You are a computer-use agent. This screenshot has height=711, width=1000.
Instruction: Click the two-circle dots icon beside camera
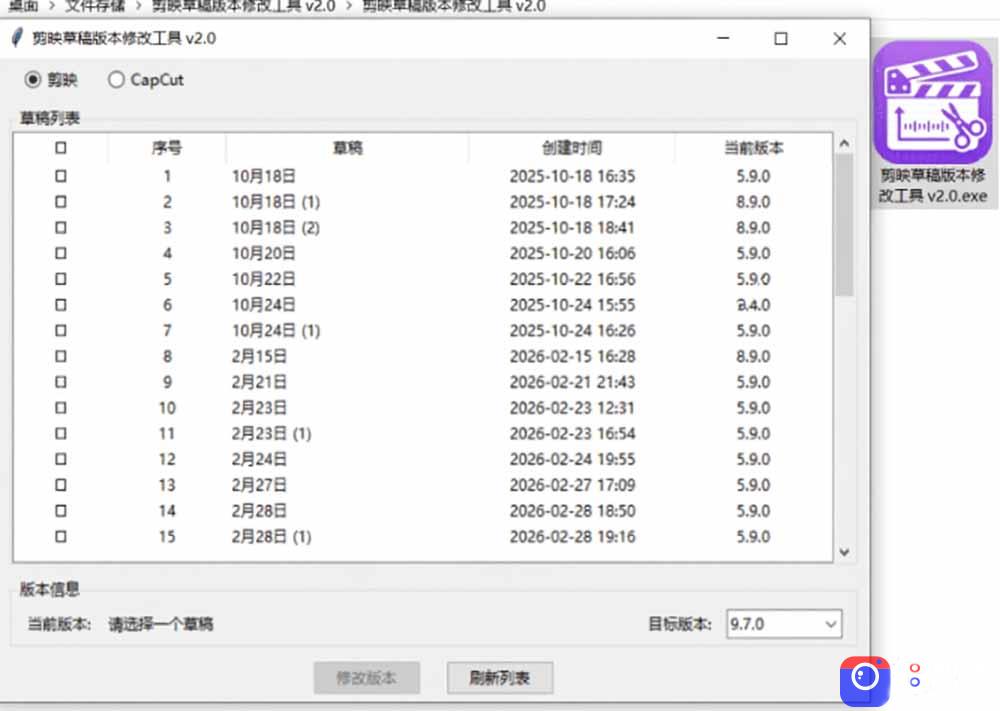pyautogui.click(x=915, y=675)
